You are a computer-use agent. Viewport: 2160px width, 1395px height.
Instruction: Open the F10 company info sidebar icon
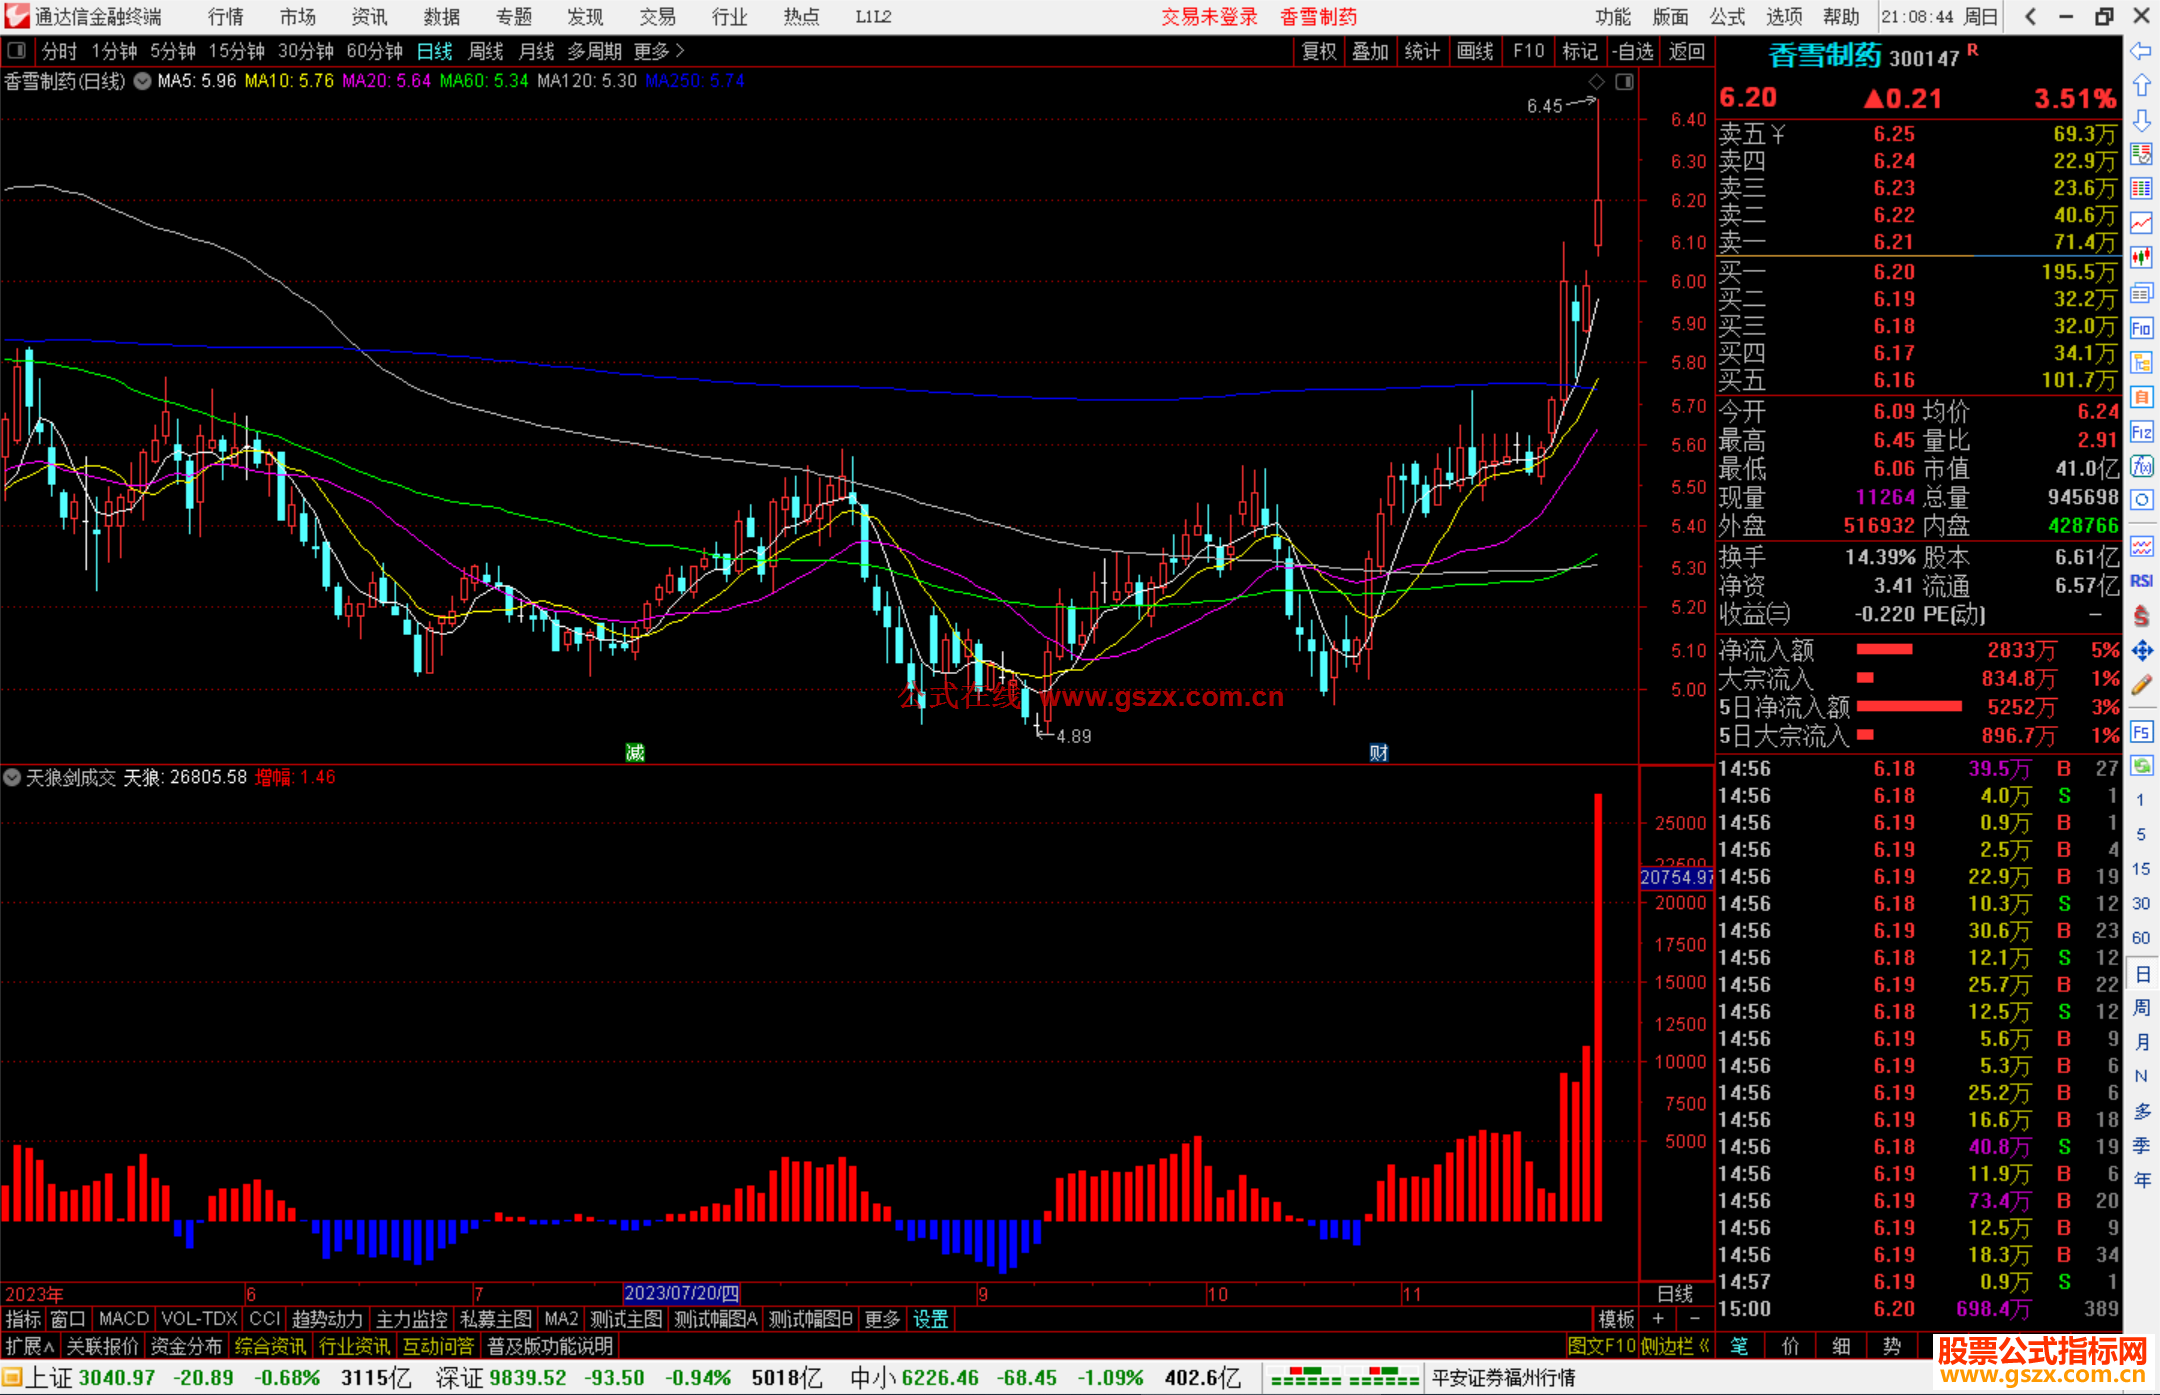point(2141,328)
